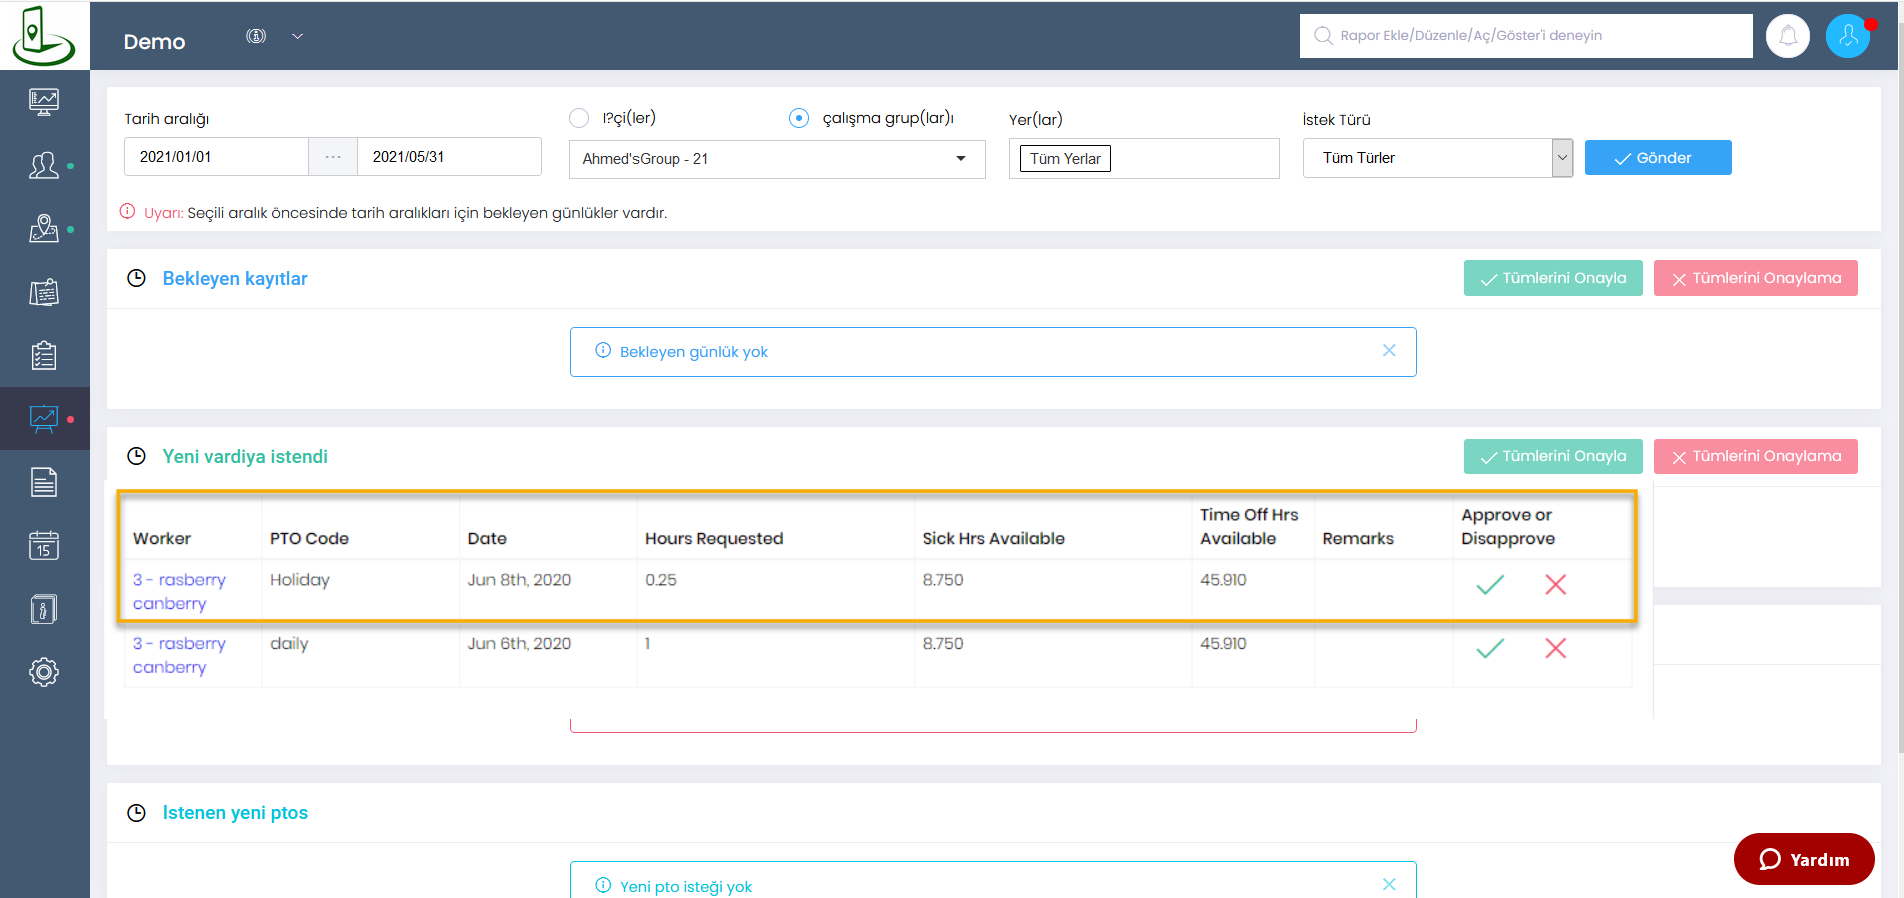Open the calendar icon in sidebar
Viewport: 1904px width, 898px height.
coord(44,545)
